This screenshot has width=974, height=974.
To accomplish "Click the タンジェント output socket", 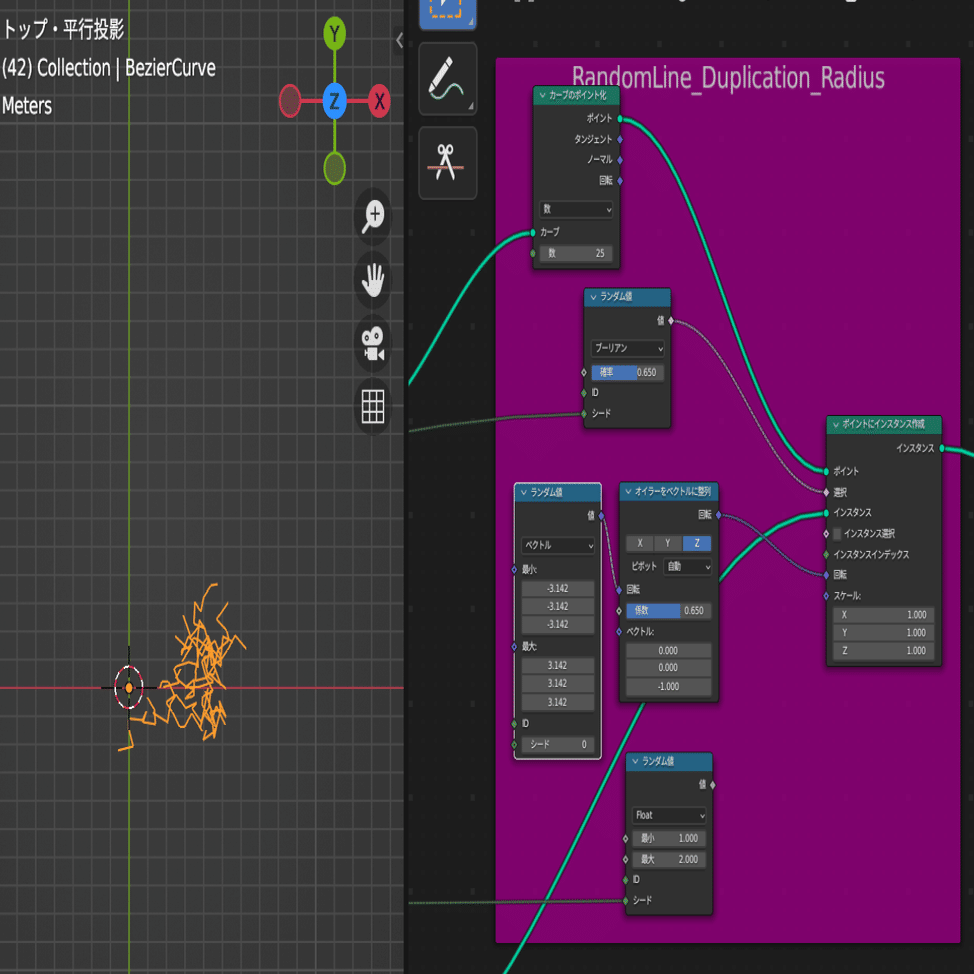I will 620,140.
